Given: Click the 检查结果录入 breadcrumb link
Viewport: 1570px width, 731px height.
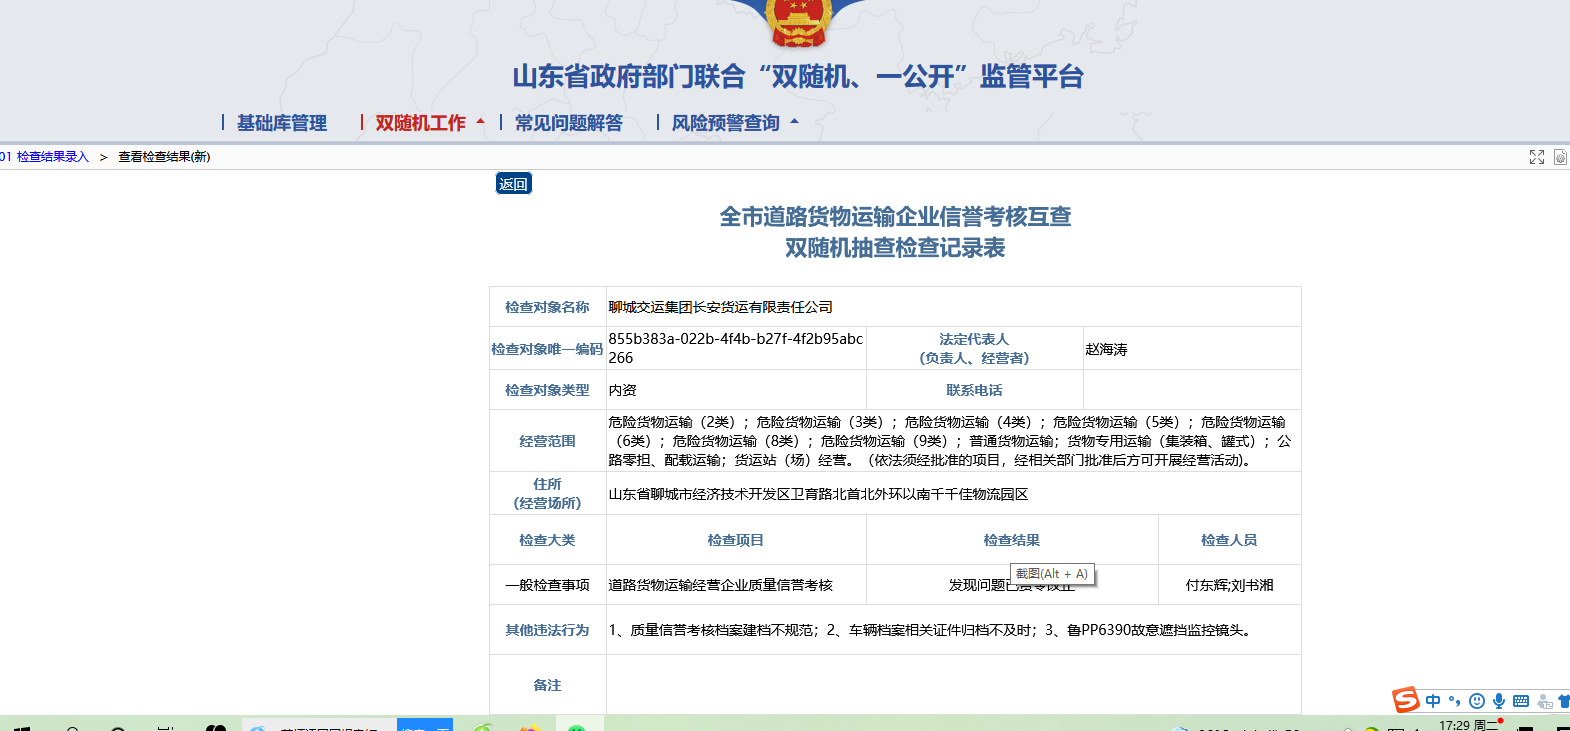Looking at the screenshot, I should 52,157.
